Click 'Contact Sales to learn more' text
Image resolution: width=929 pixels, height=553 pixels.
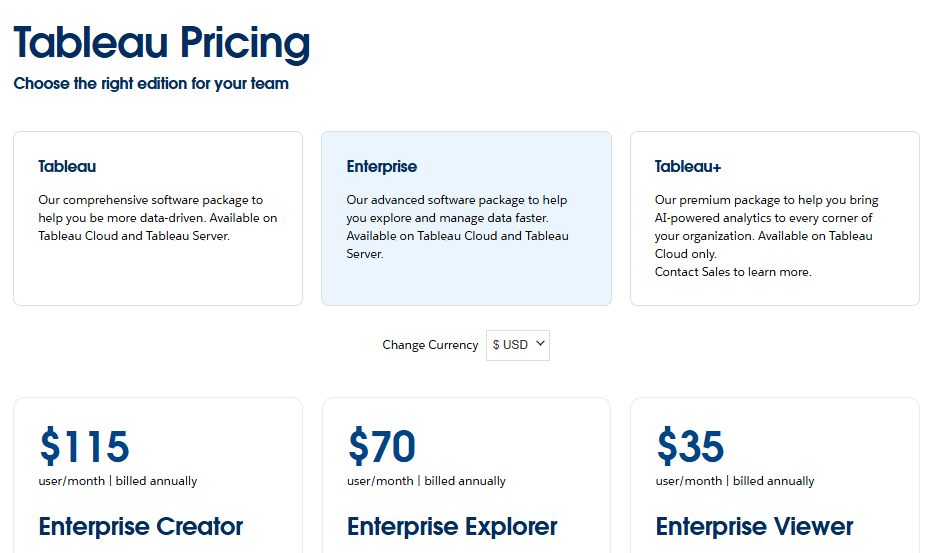point(733,272)
